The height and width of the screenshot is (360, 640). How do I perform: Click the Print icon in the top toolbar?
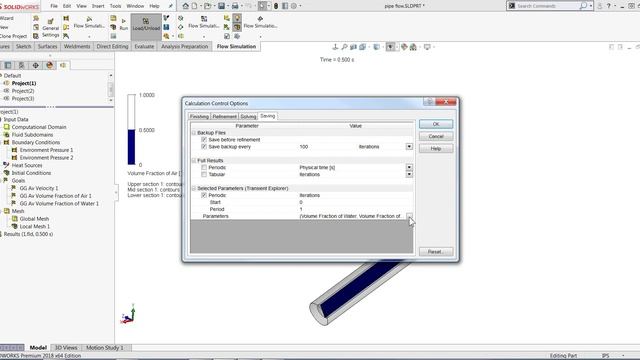coord(235,6)
